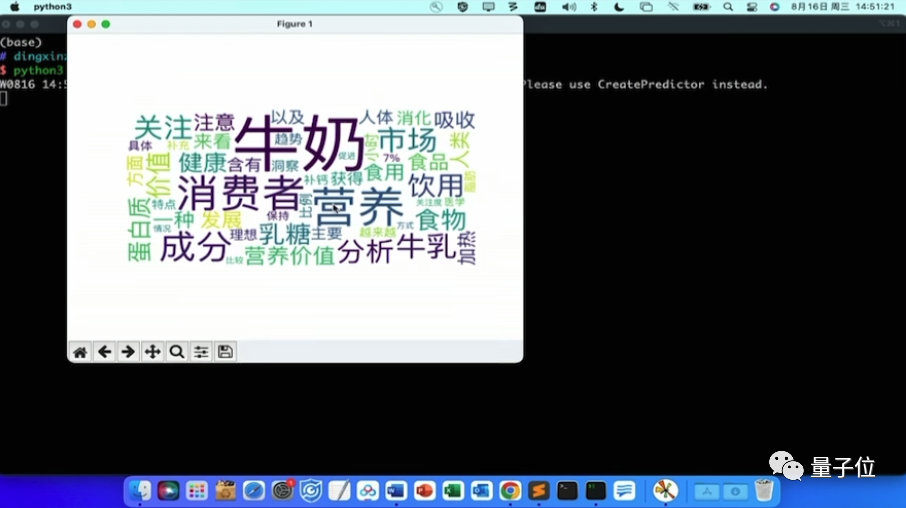Open the configure subplots dialog

(201, 352)
